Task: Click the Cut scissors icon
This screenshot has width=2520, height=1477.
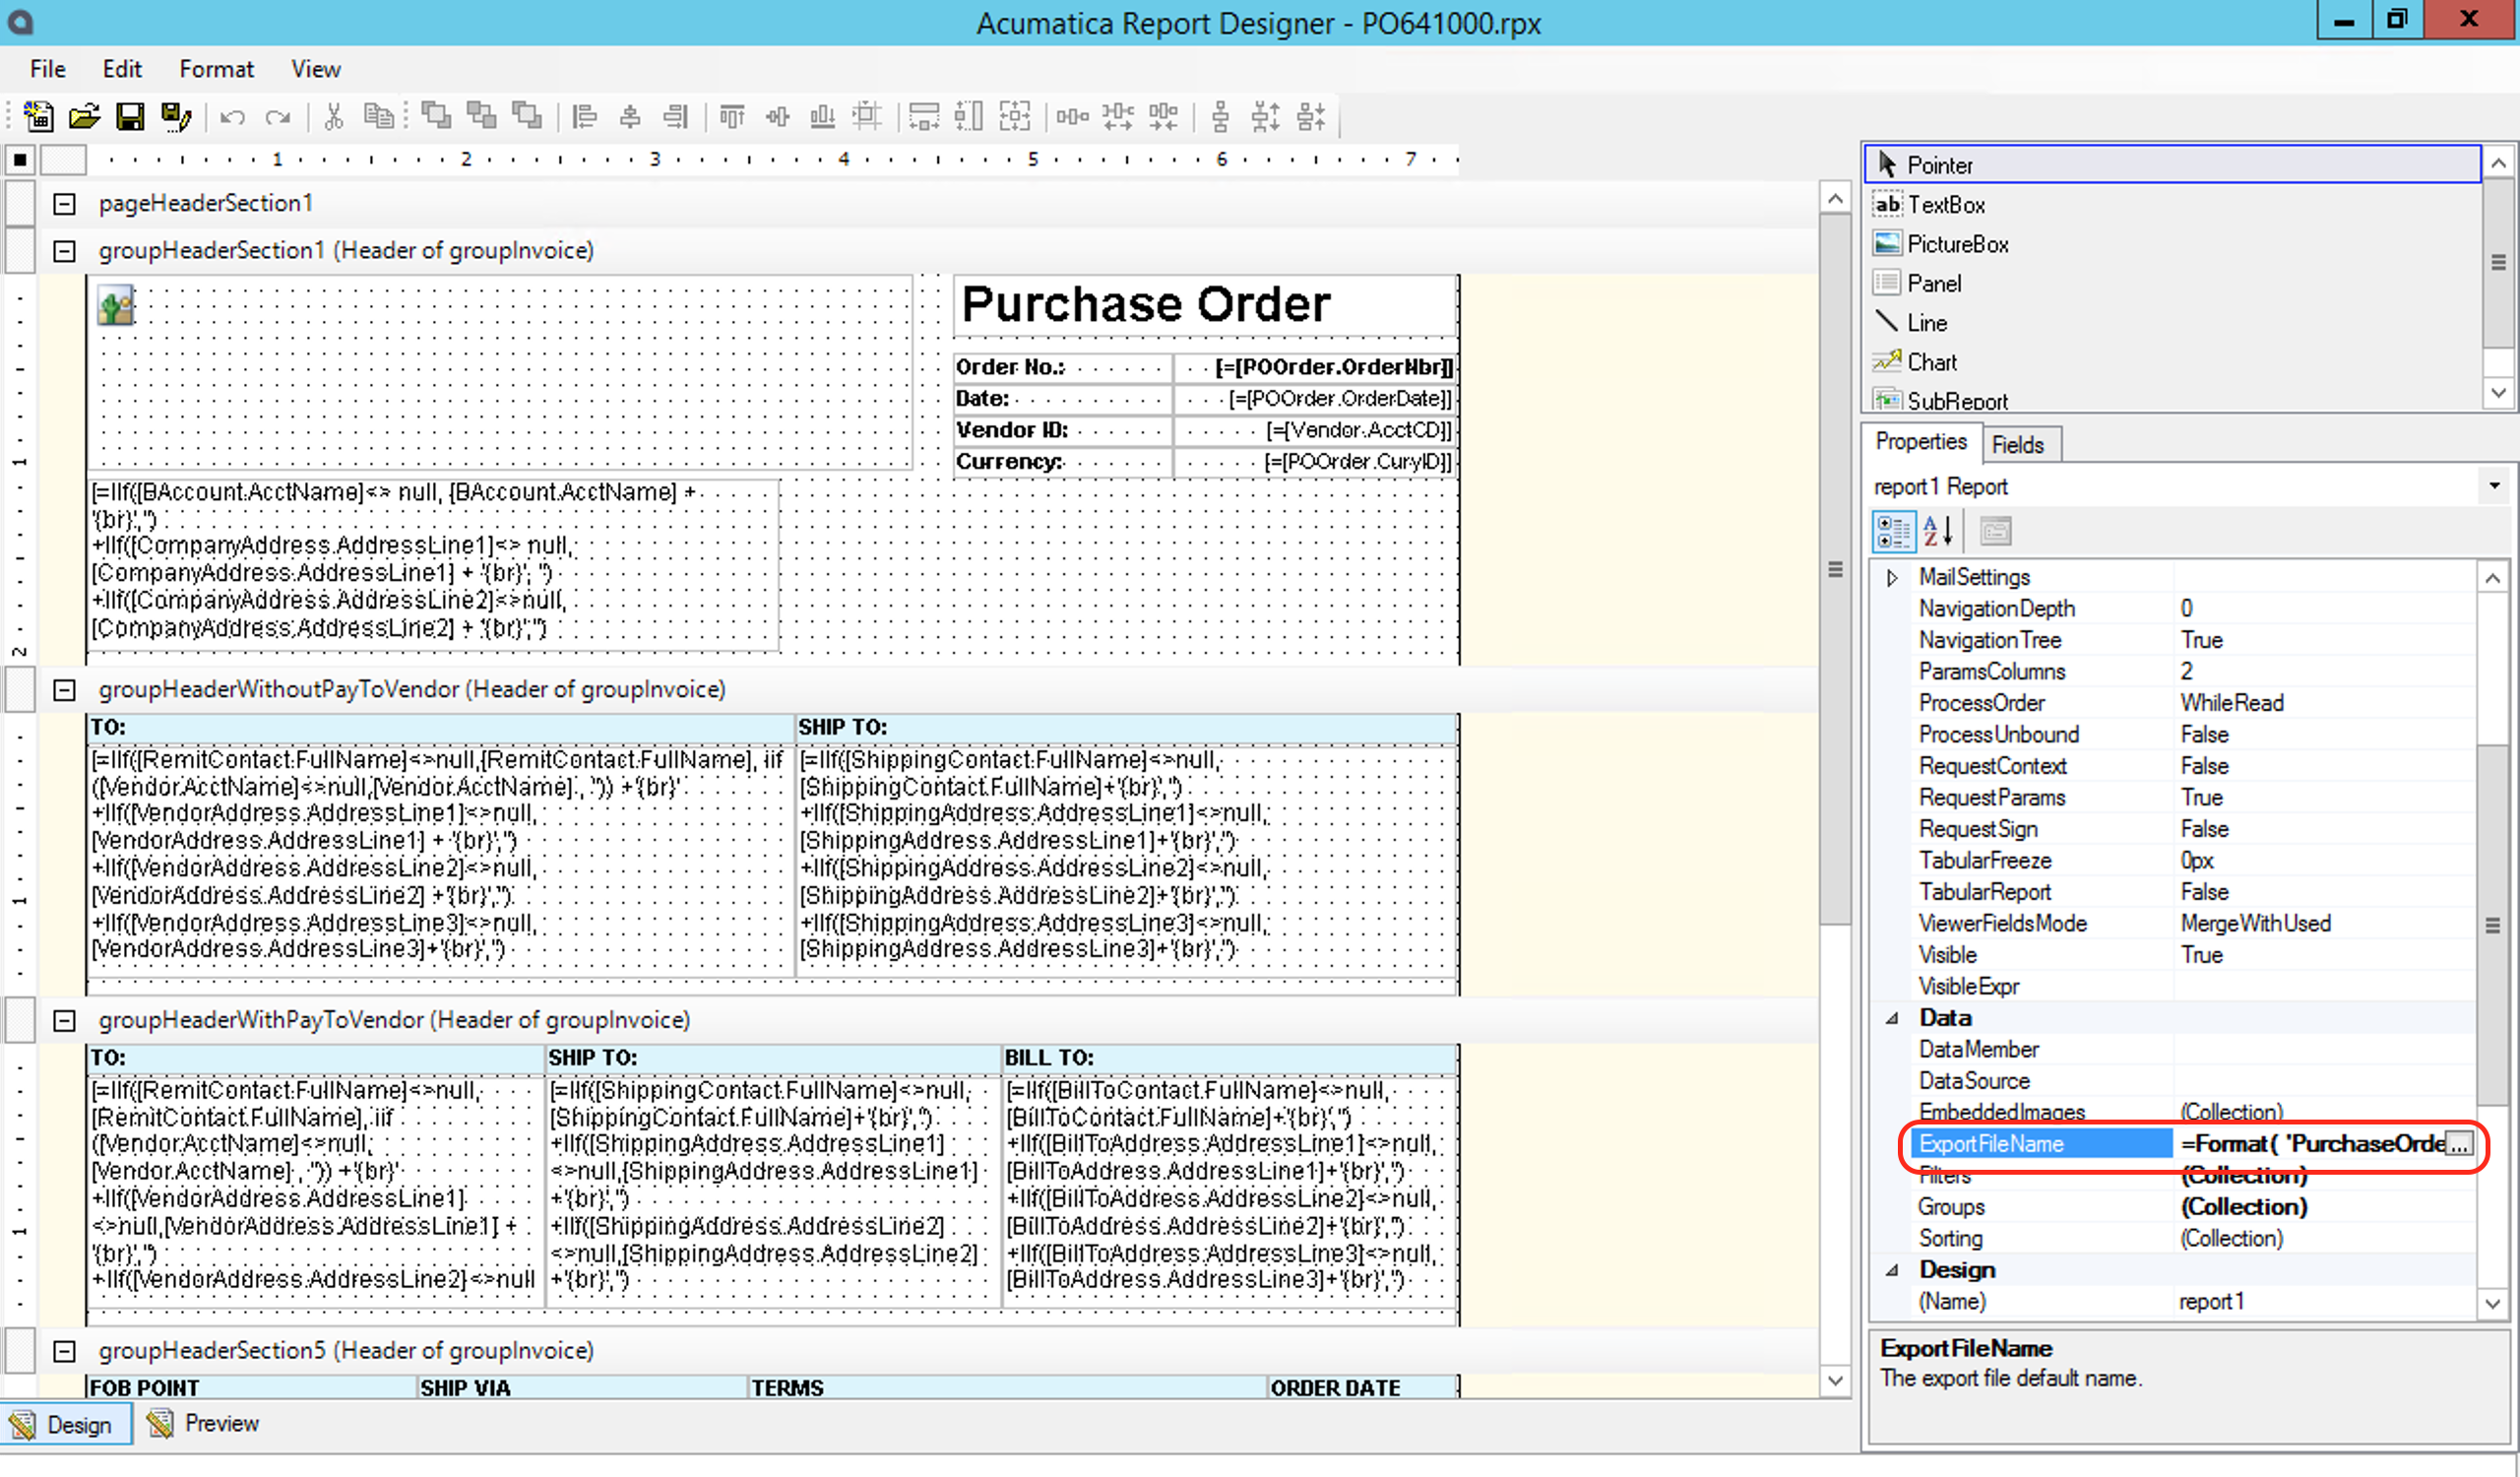Action: pos(333,117)
